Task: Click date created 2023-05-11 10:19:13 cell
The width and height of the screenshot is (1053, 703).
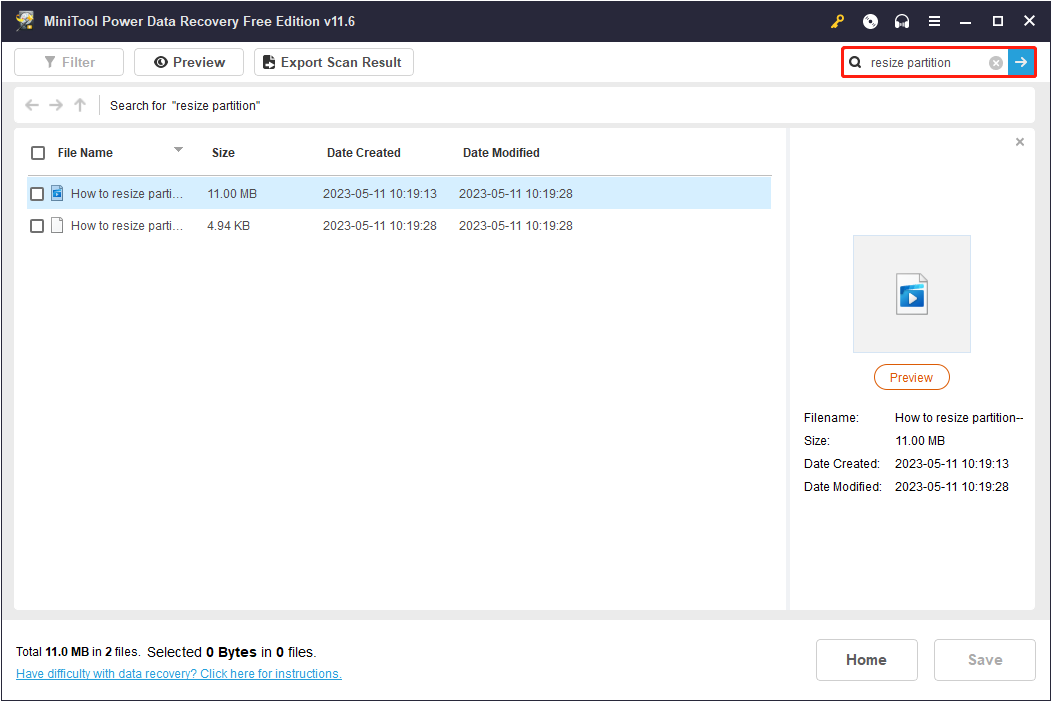Action: [379, 194]
